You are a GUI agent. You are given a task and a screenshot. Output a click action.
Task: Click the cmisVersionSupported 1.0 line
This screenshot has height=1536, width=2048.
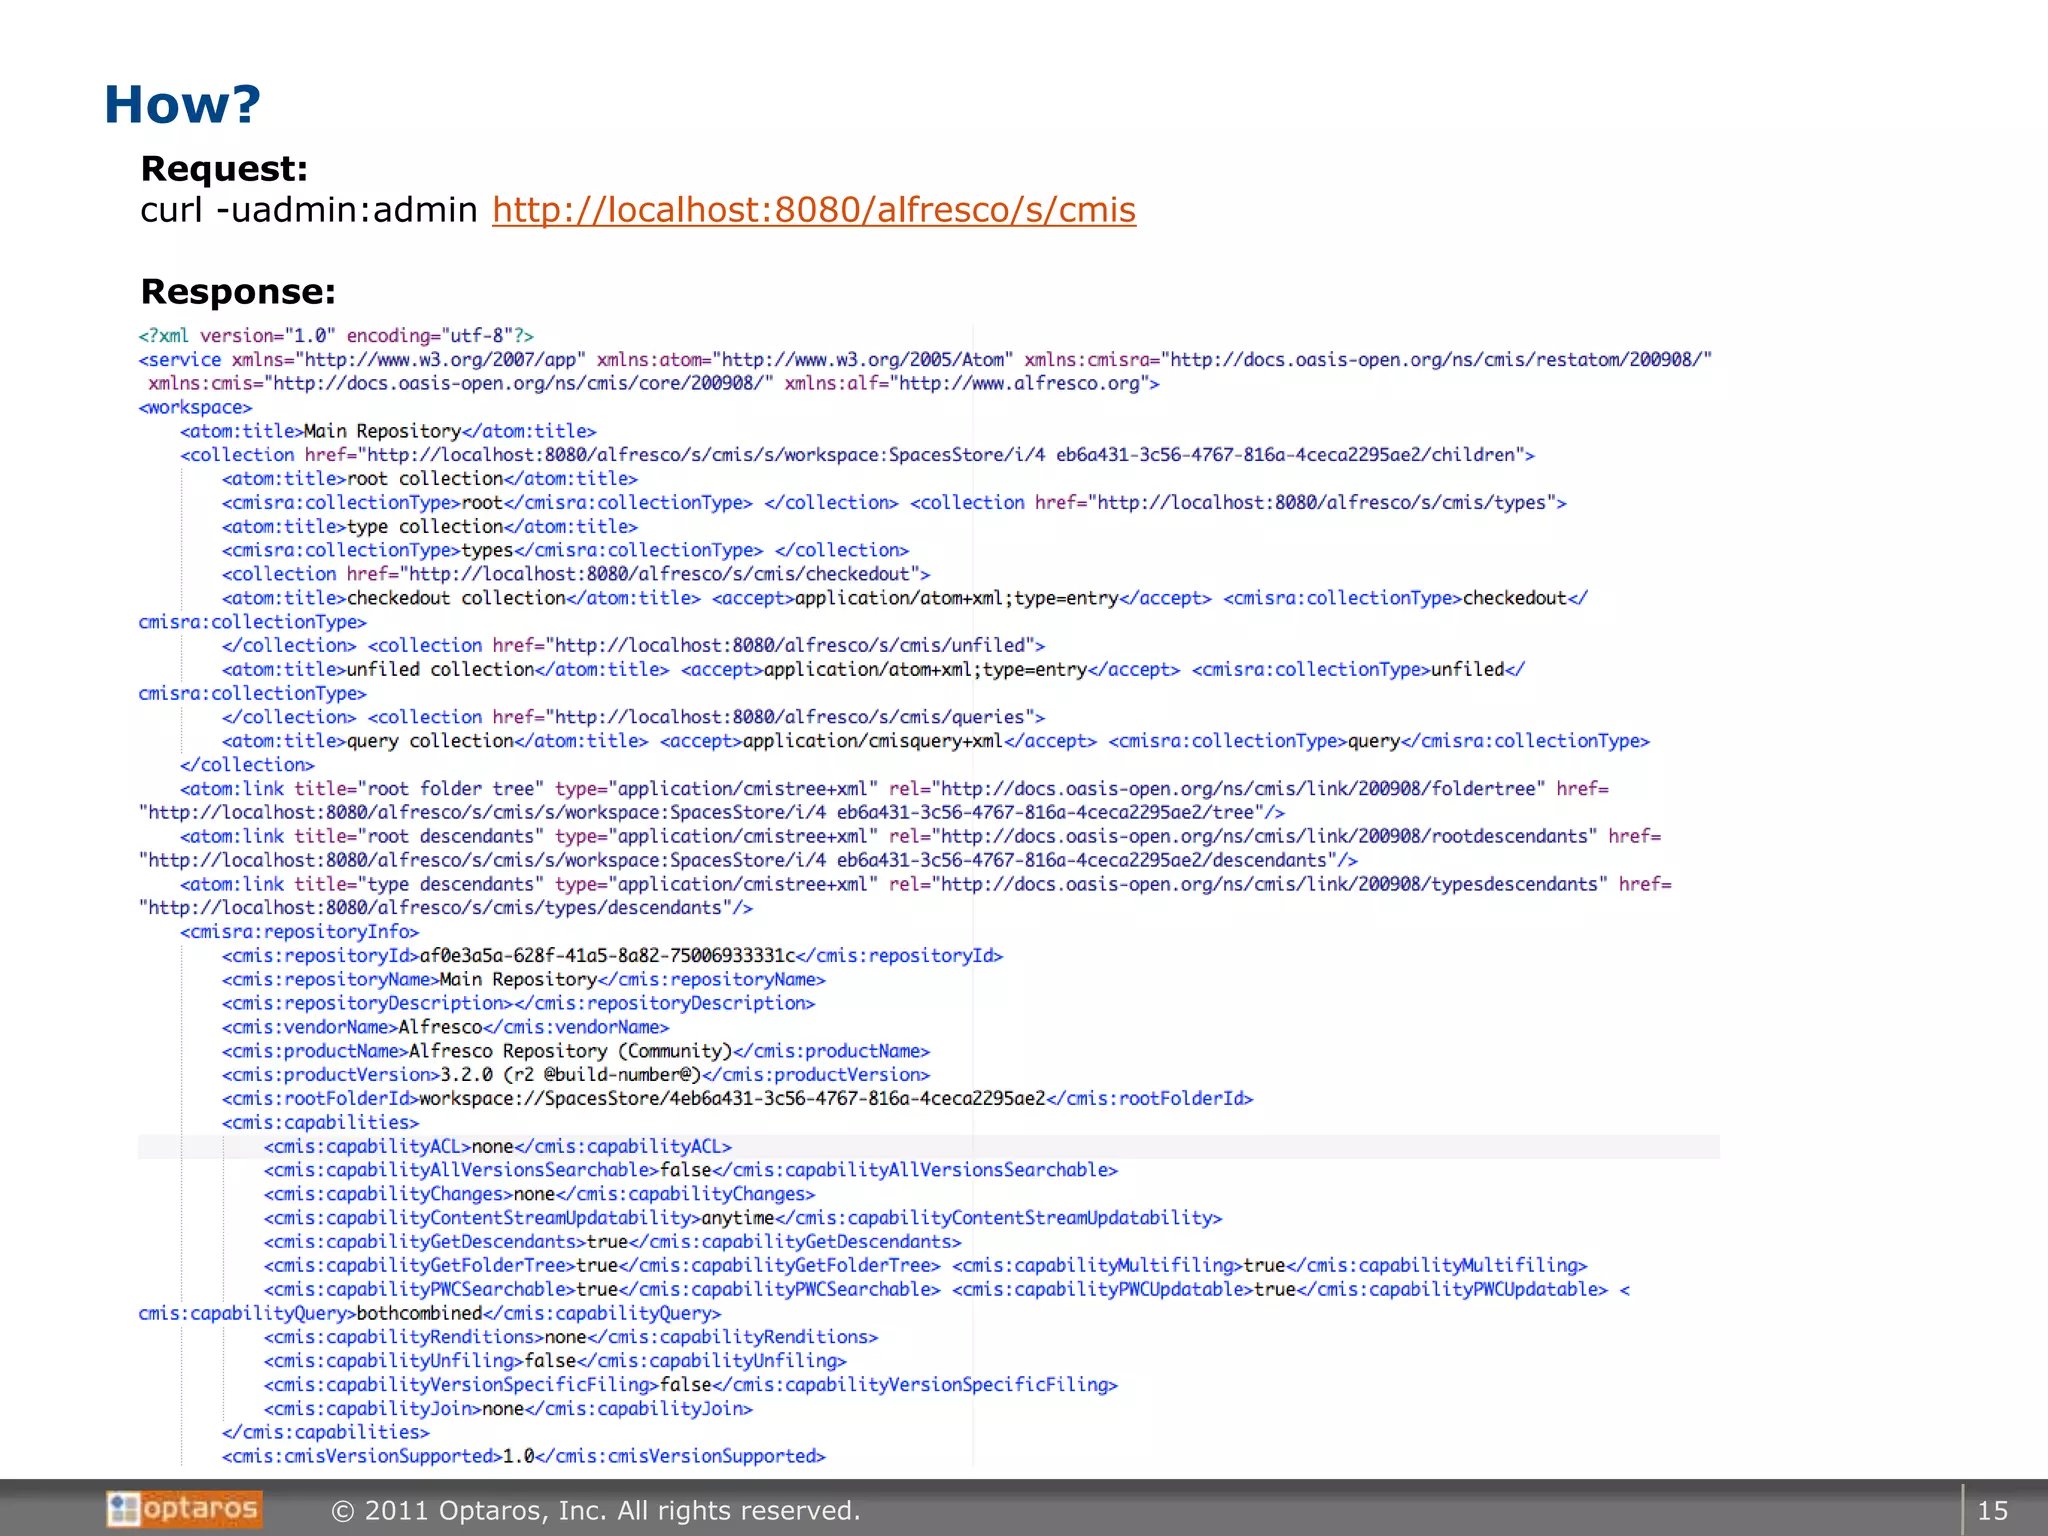tap(523, 1457)
